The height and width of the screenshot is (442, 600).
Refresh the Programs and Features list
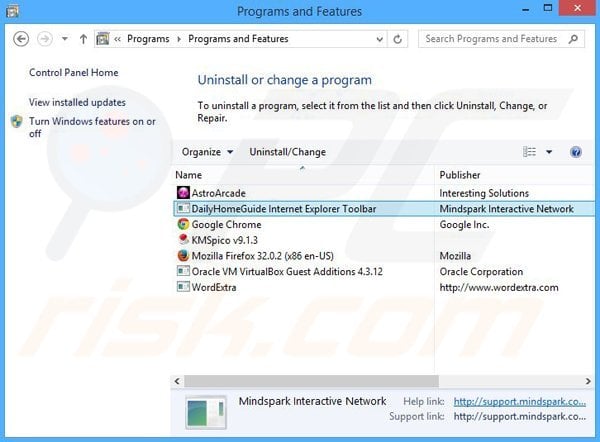pyautogui.click(x=398, y=39)
